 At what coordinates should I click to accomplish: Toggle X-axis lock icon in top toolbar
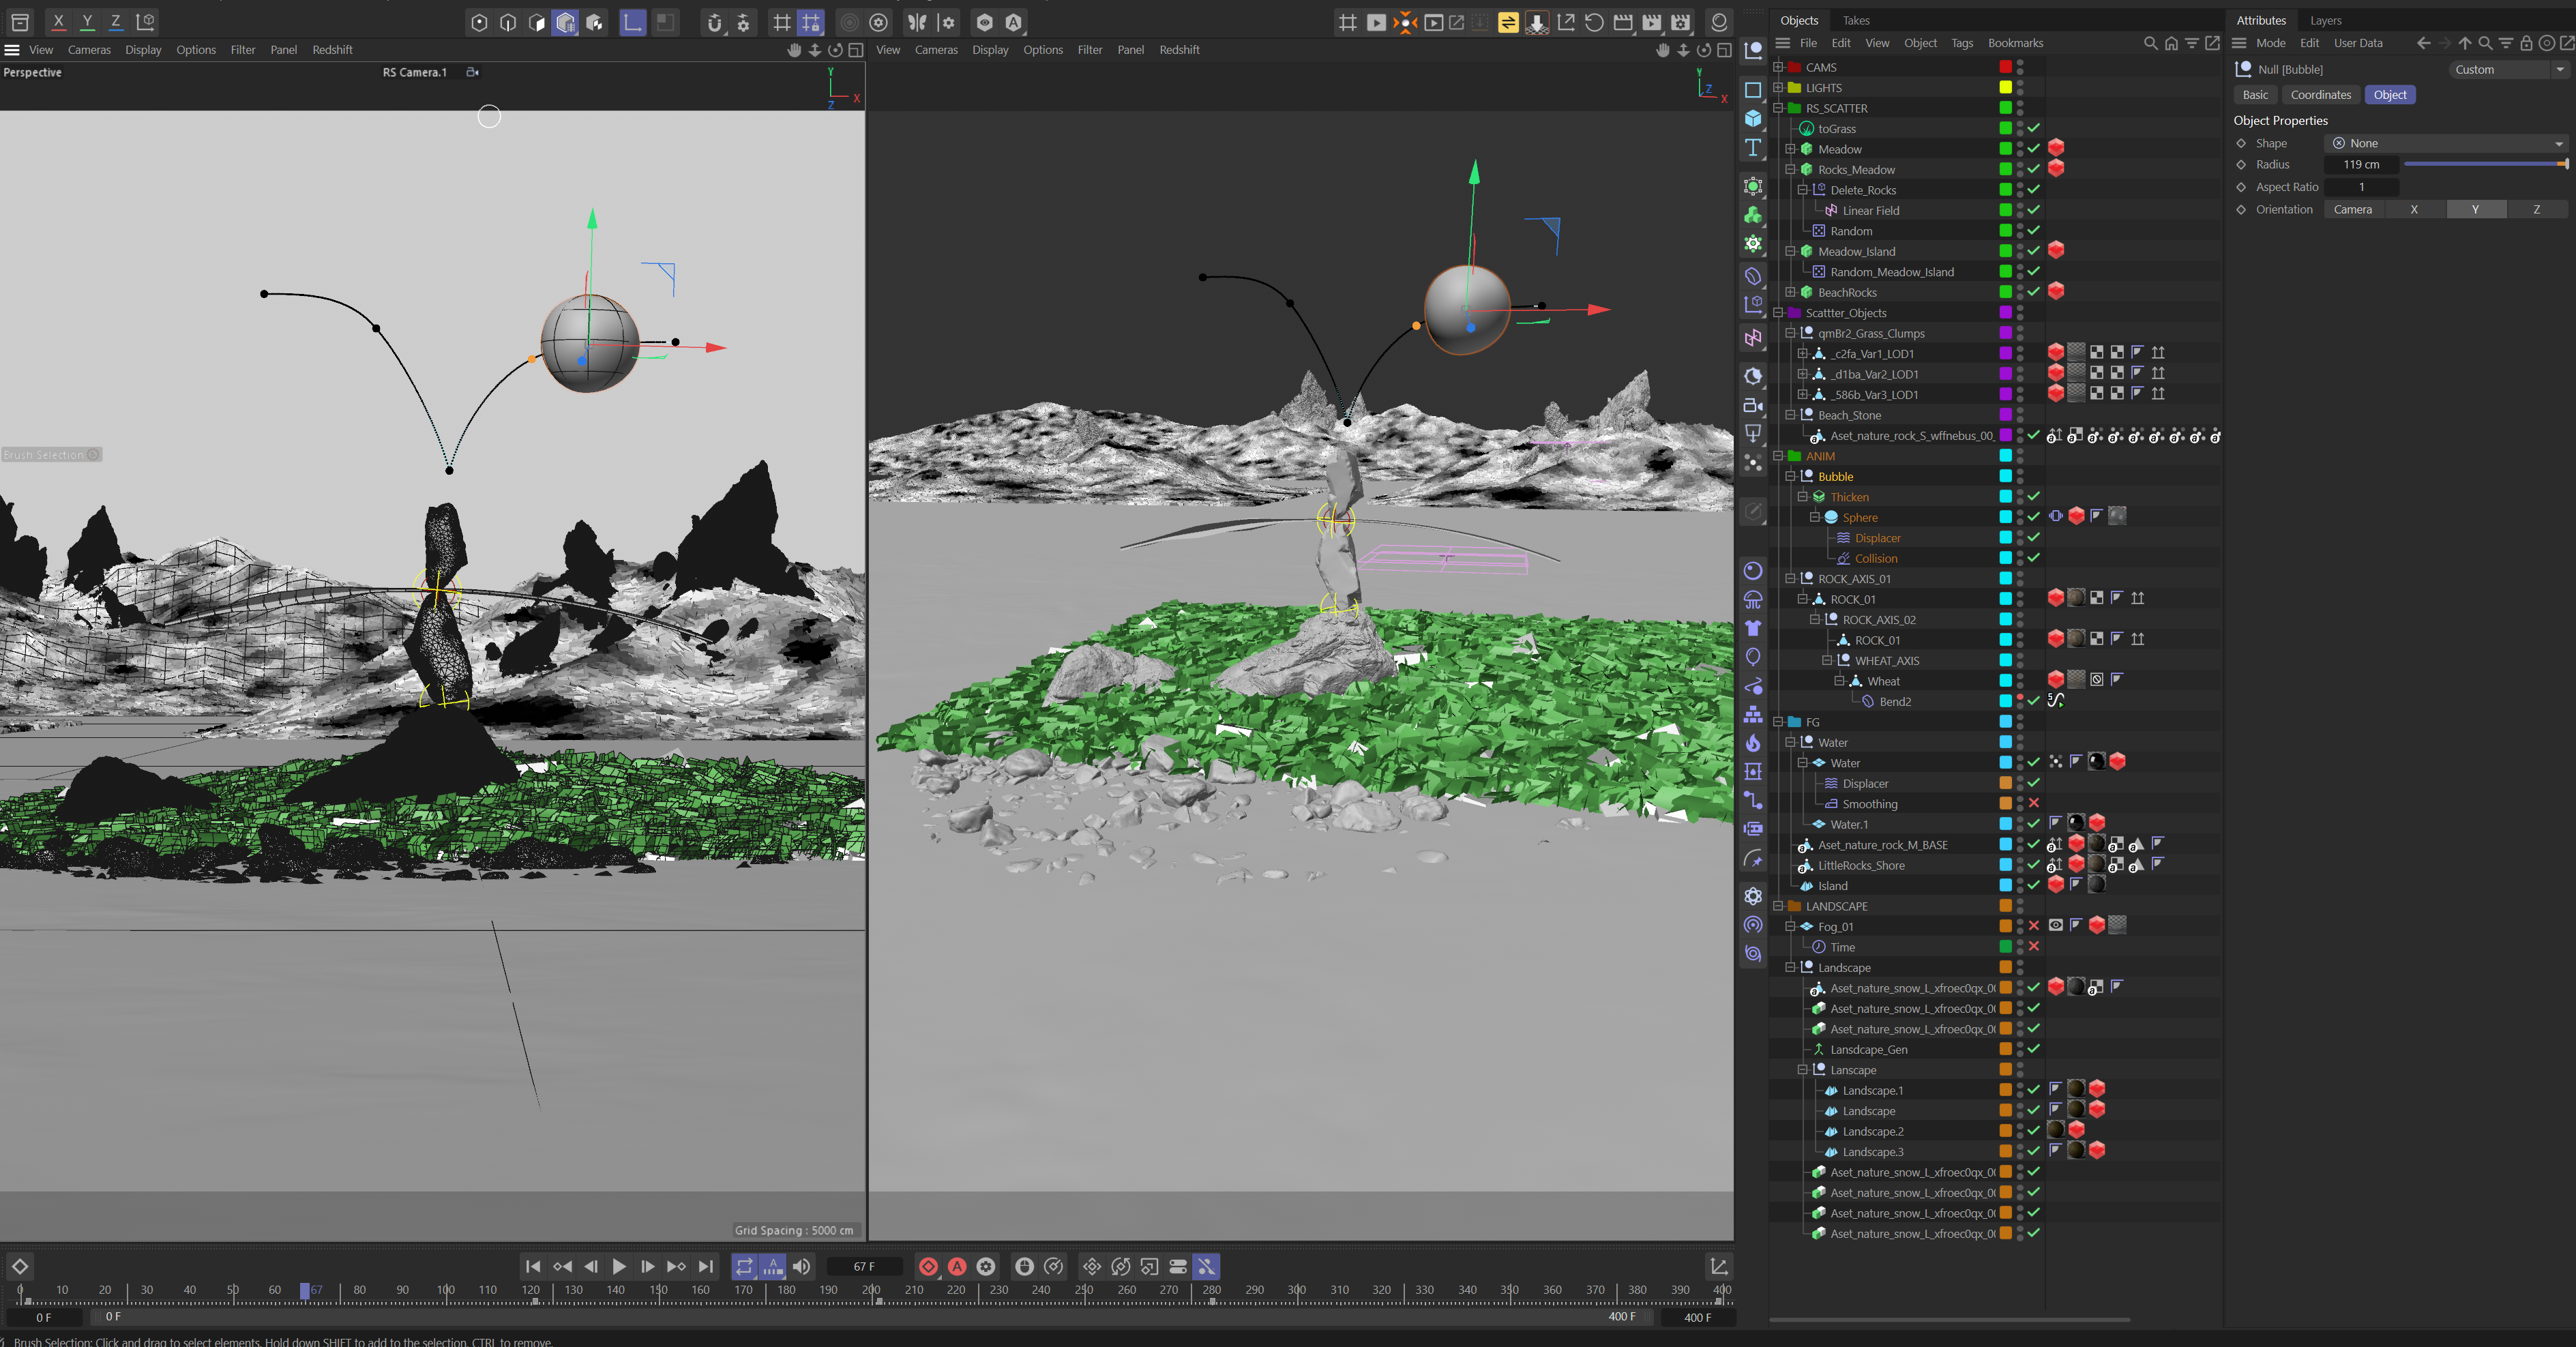[x=59, y=21]
